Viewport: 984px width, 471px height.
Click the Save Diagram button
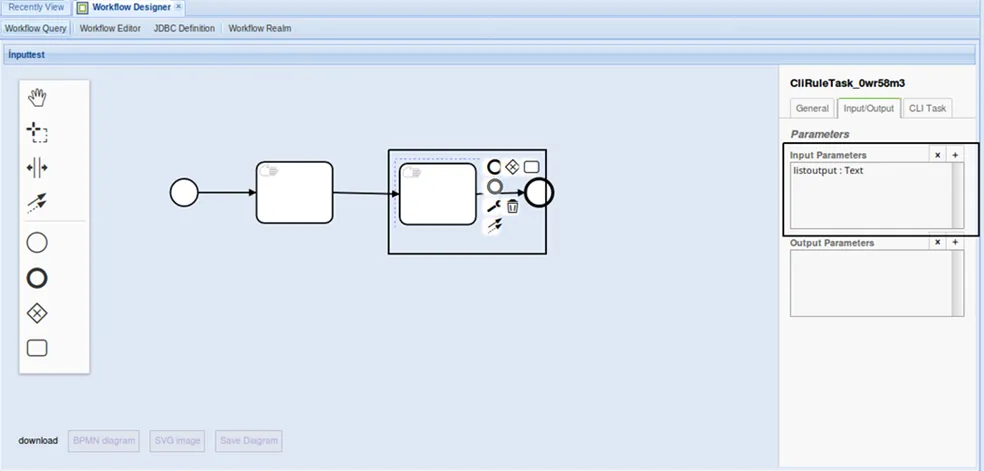click(x=249, y=441)
